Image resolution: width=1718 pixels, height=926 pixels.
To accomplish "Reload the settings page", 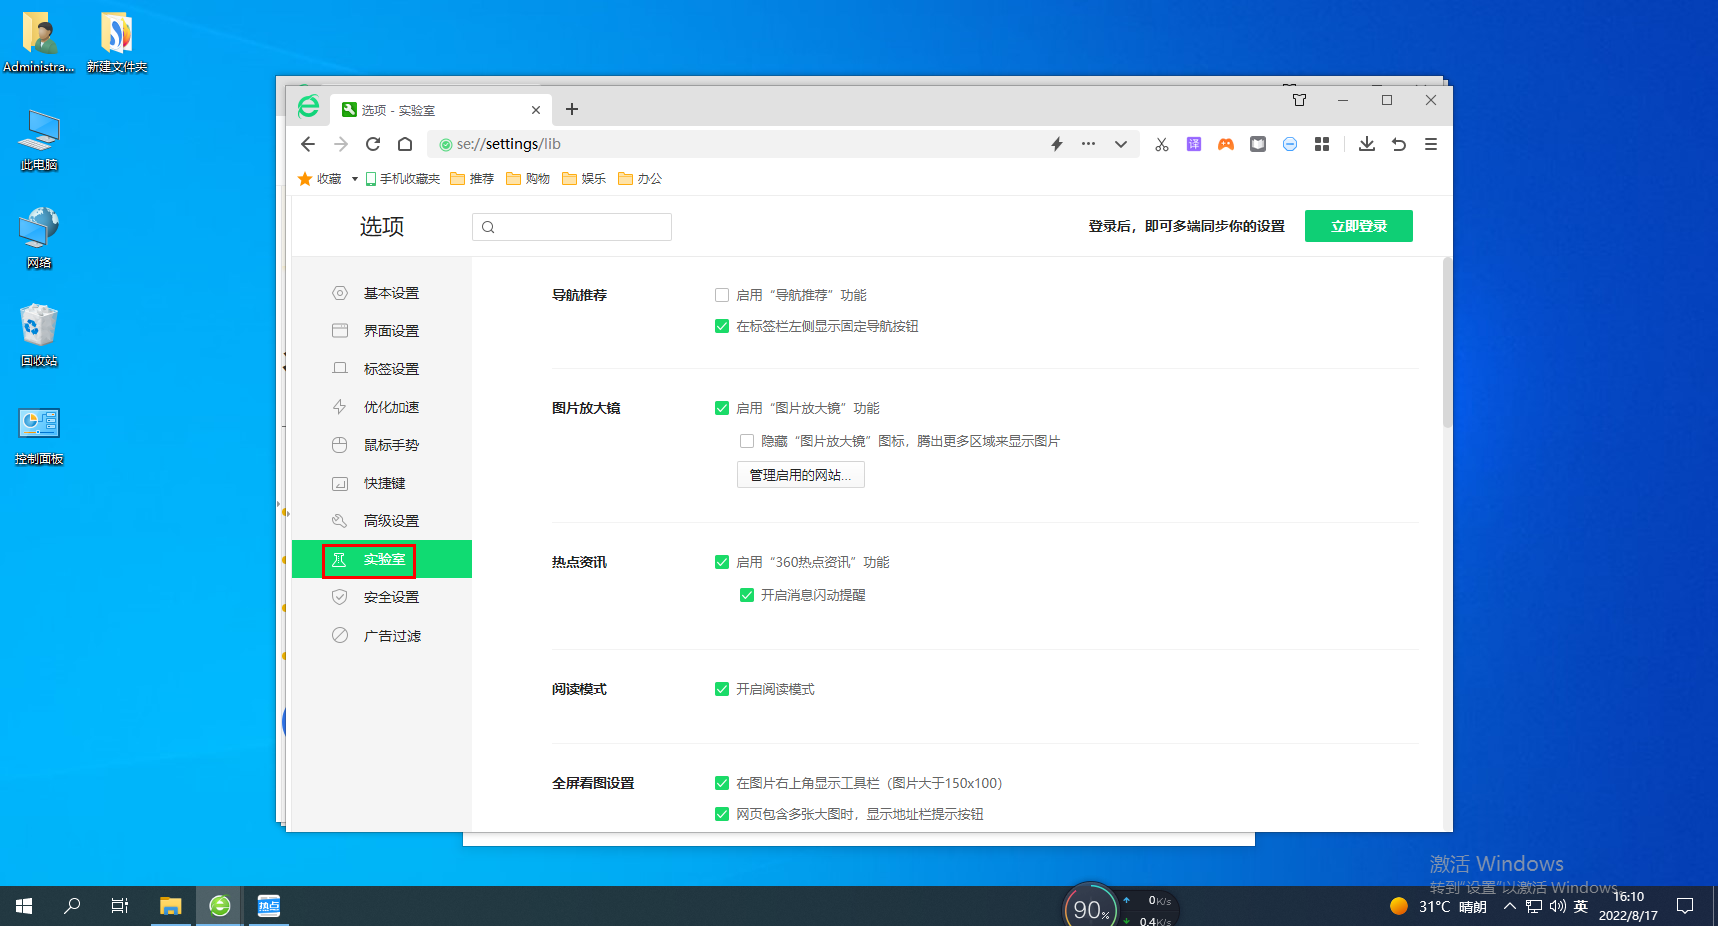I will click(373, 144).
